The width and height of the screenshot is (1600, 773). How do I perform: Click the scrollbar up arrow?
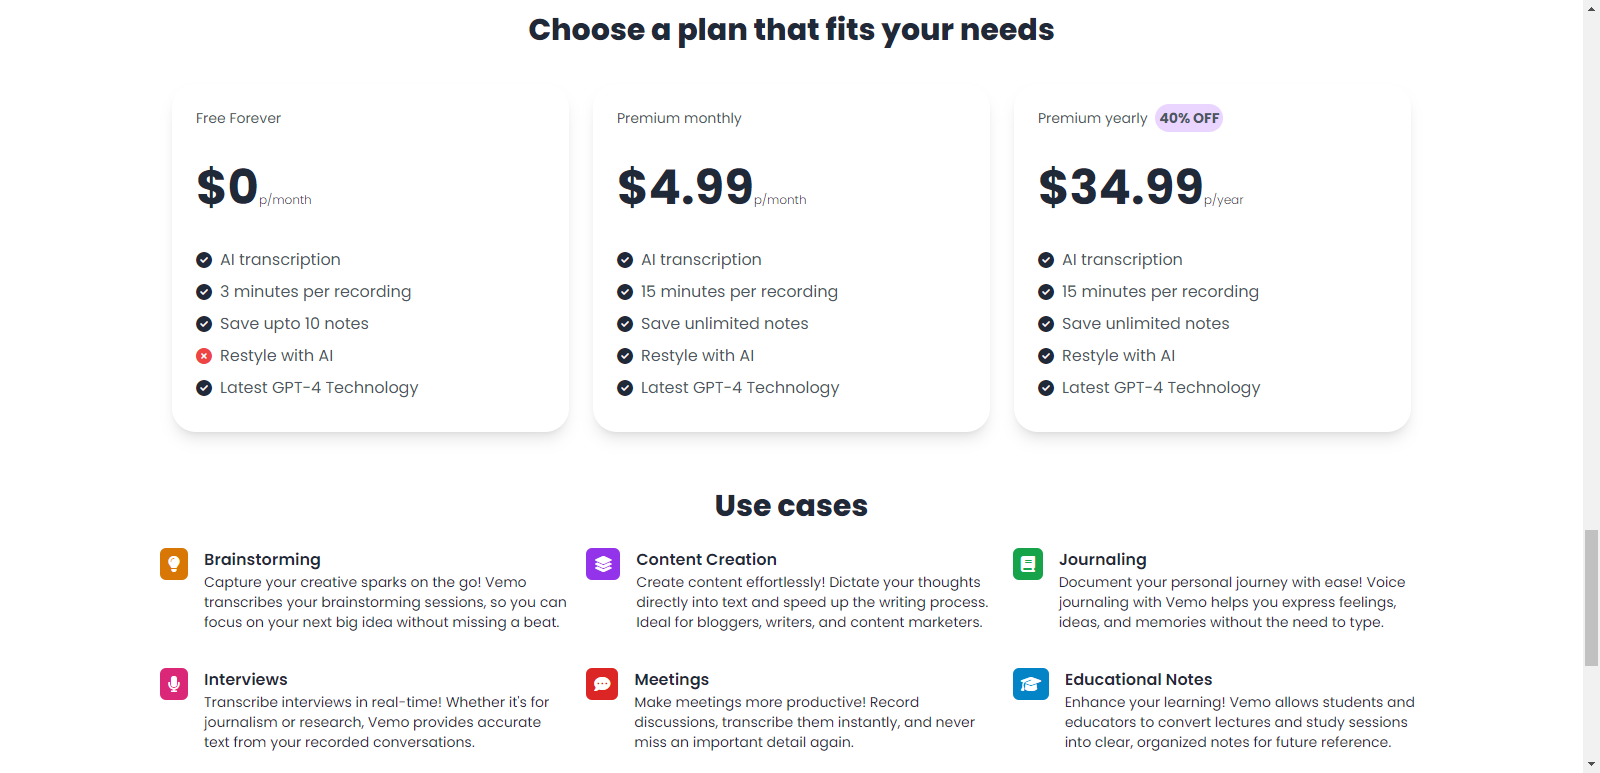pyautogui.click(x=1591, y=8)
